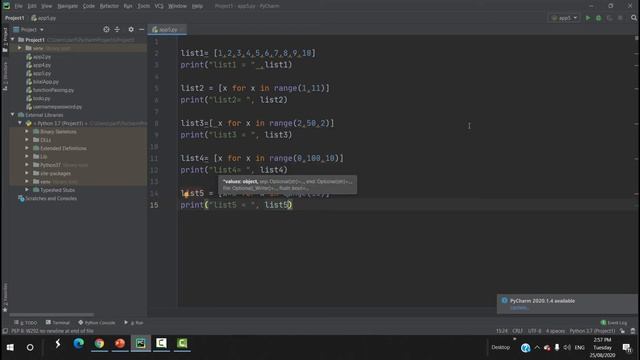The width and height of the screenshot is (640, 360).
Task: Open the VCS menu
Action: point(159,6)
